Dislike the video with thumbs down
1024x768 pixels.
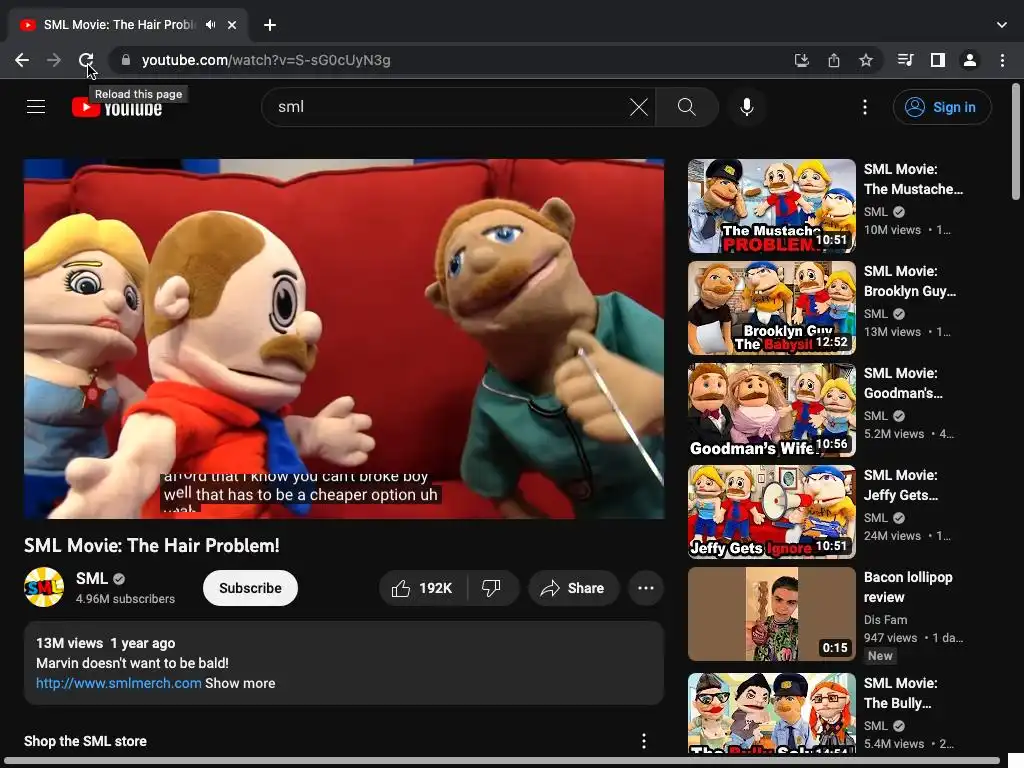click(x=492, y=588)
